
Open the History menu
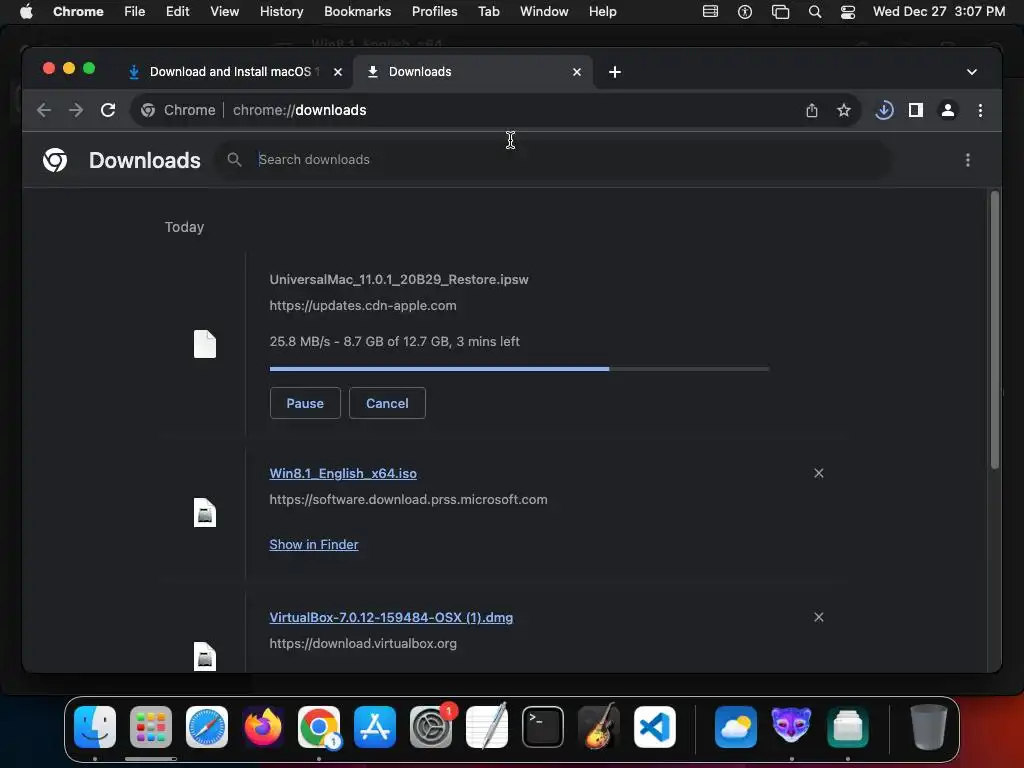[281, 12]
